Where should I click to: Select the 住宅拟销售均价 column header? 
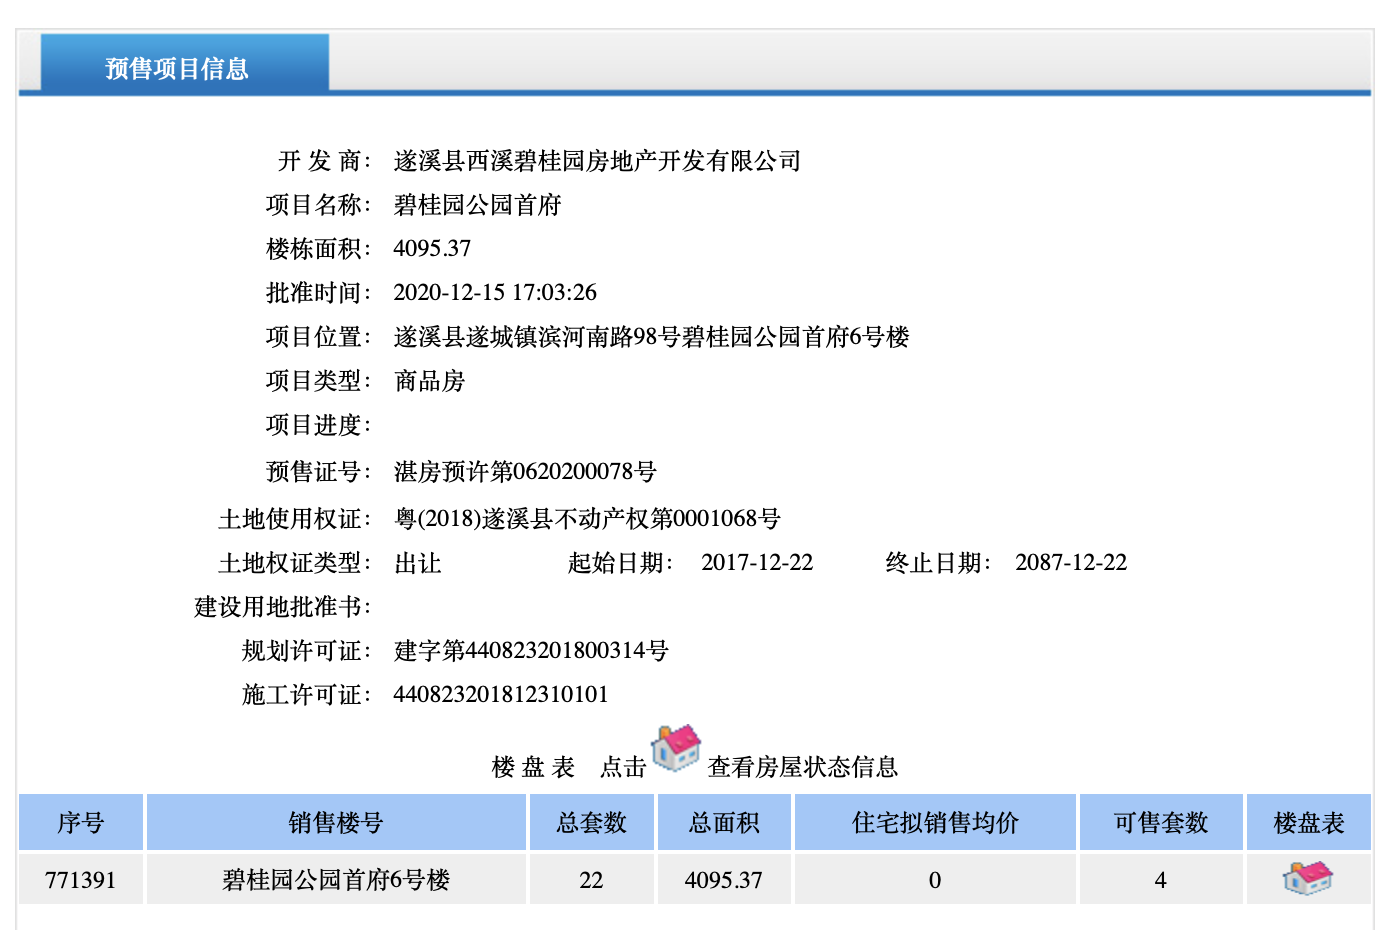click(935, 822)
